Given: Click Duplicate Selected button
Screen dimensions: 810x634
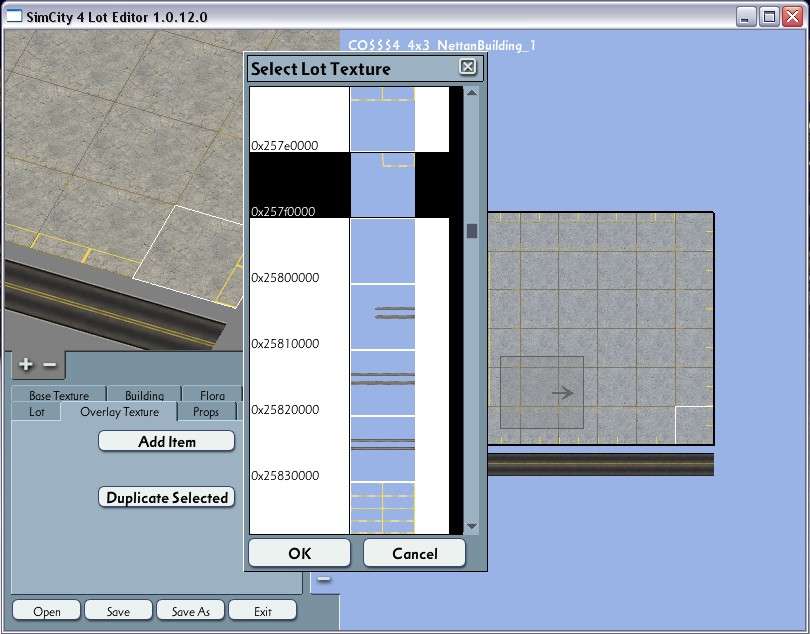Looking at the screenshot, I should (x=166, y=498).
